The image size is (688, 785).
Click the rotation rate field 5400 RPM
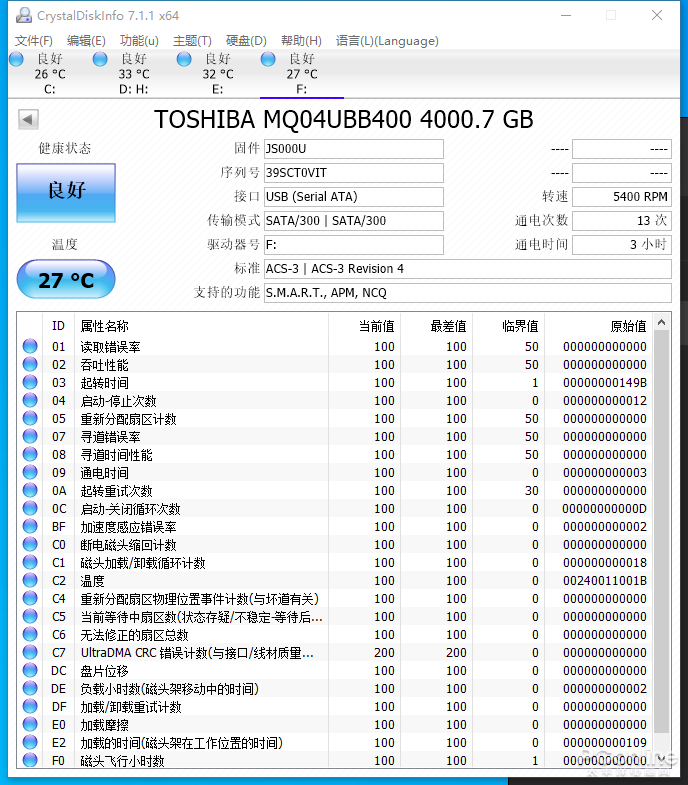pos(622,197)
